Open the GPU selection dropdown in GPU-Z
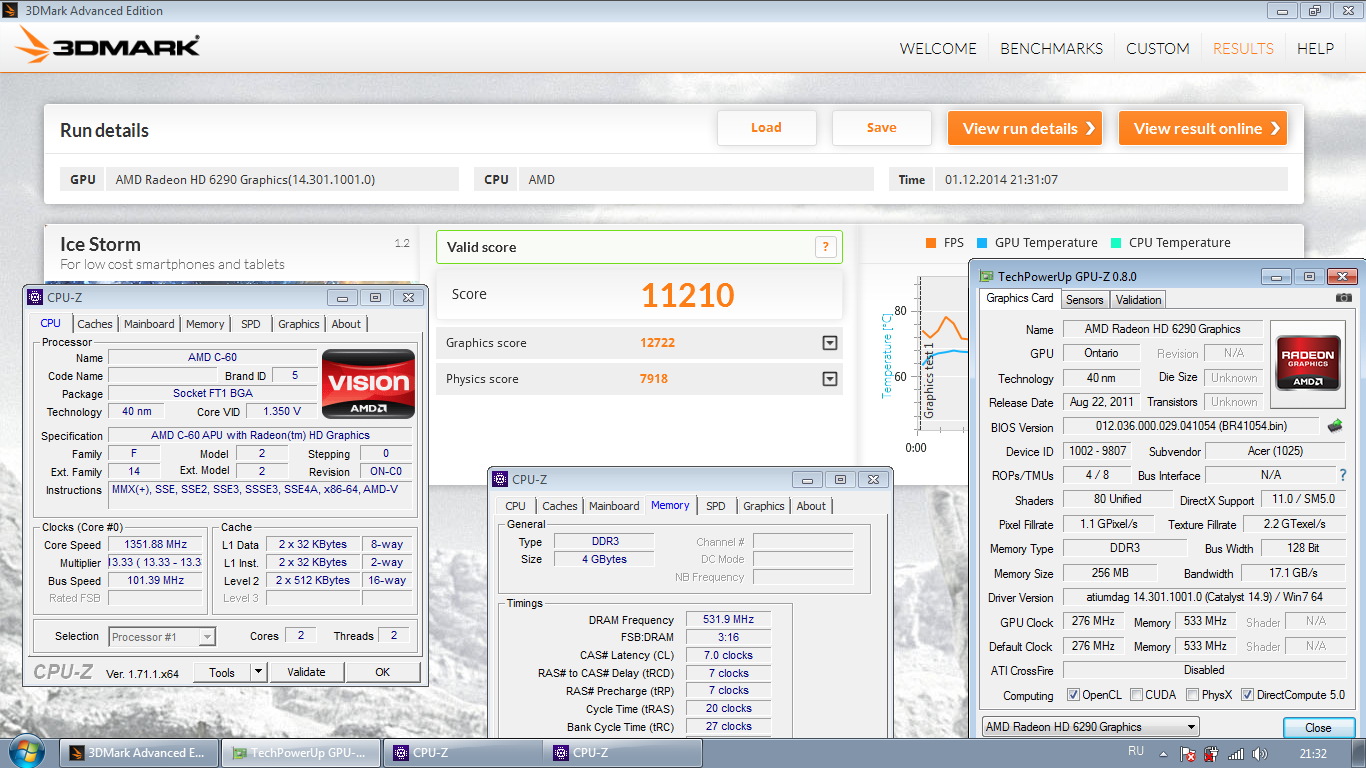1366x768 pixels. pyautogui.click(x=1090, y=727)
